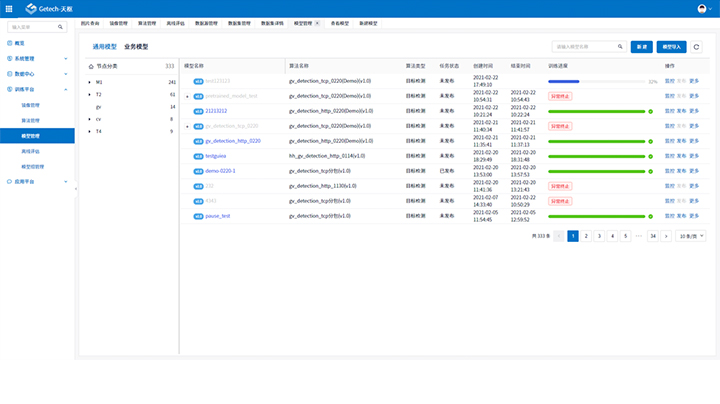
Task: Open the 10条/页 page size dropdown
Action: [x=690, y=236]
